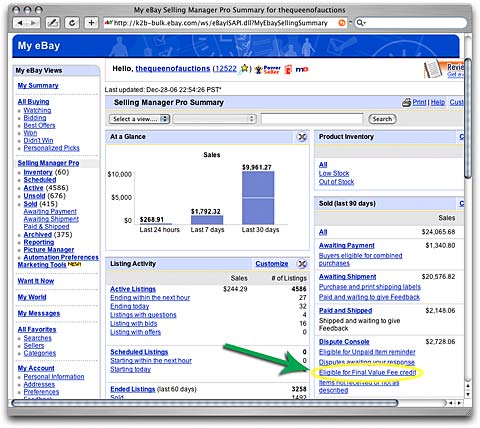
Task: Open the Dispute Console link
Action: [x=344, y=342]
